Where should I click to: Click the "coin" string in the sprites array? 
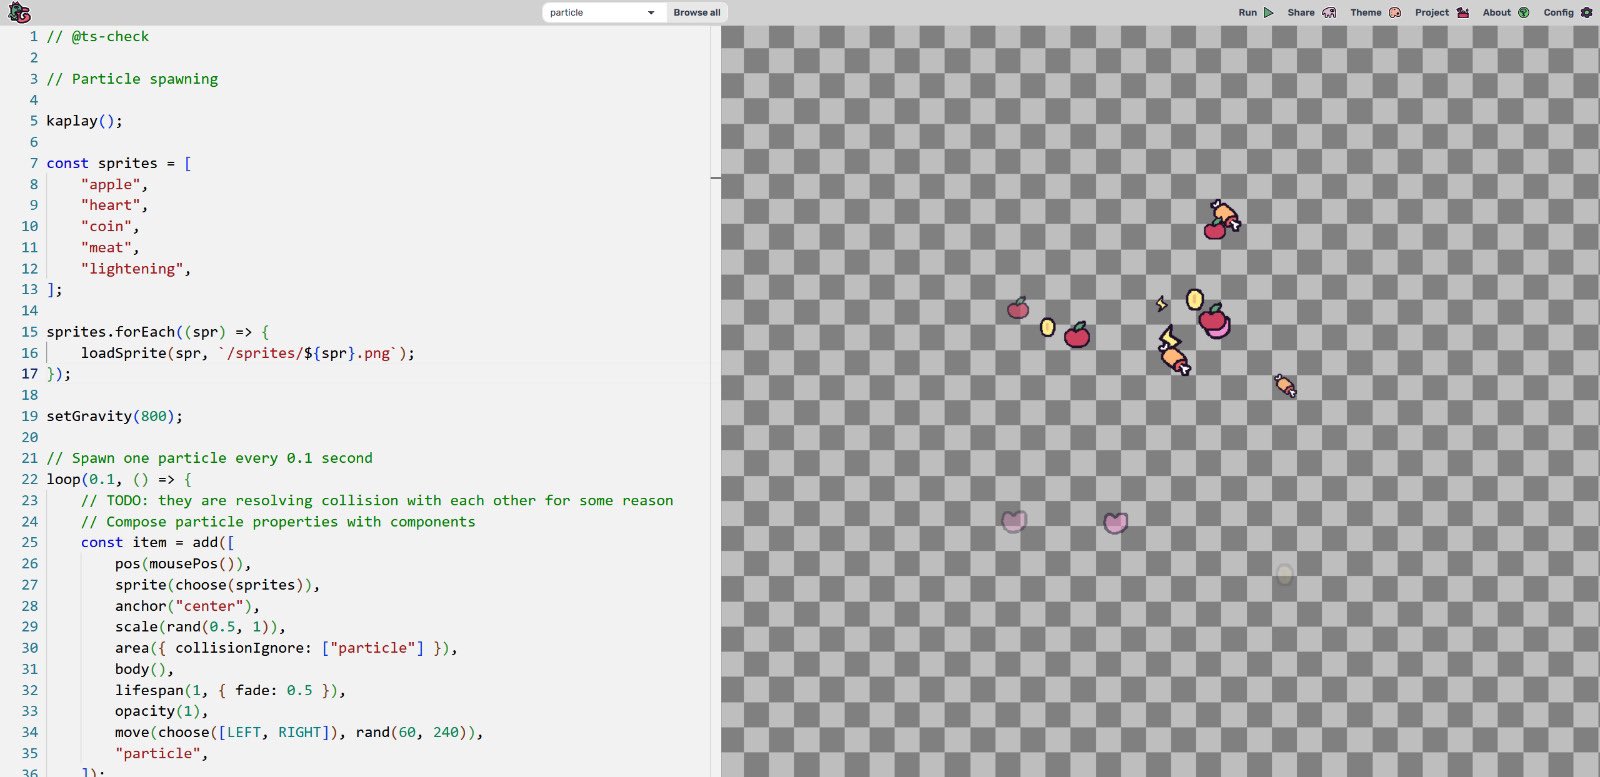tap(106, 226)
